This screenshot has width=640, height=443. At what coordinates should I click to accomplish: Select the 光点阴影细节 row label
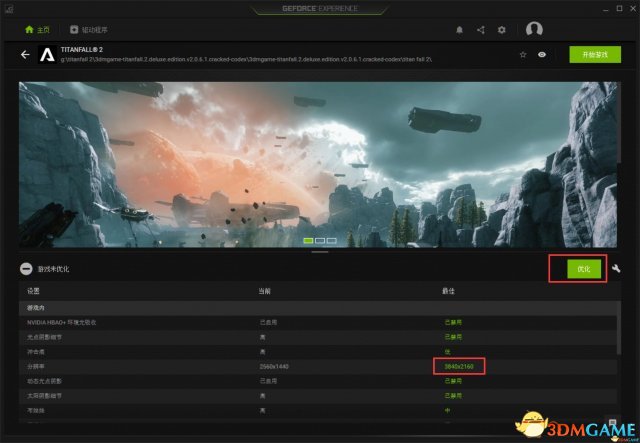(44, 337)
